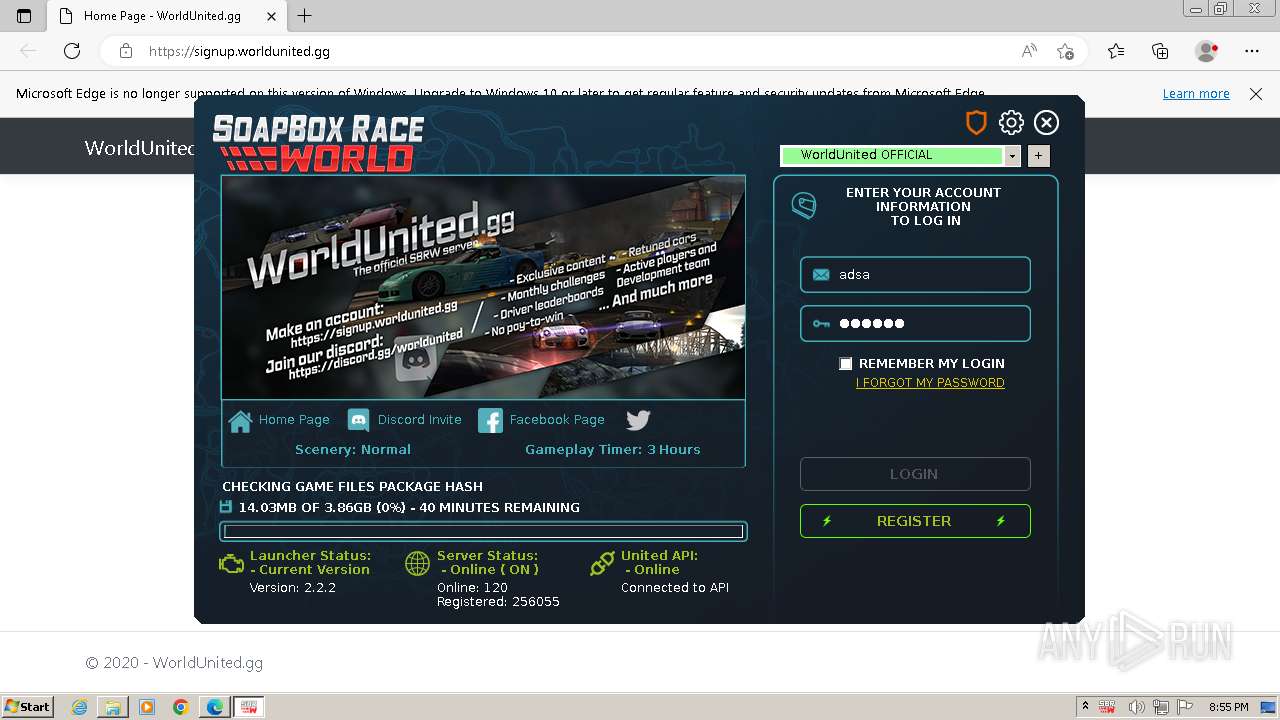Open Edge Settings and more menu
Screen dimensions: 1280x720
(1252, 51)
